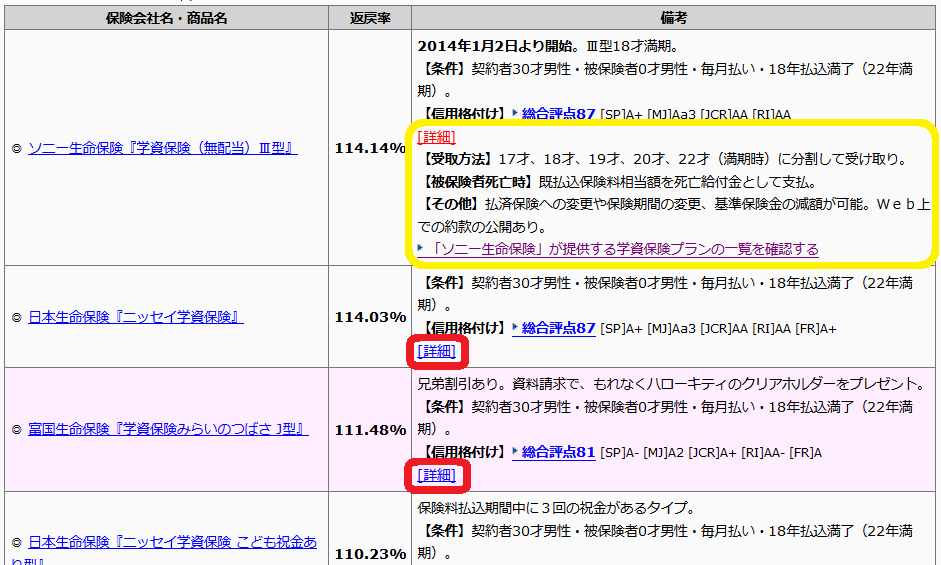Click the 111.48% return rate cell

pos(370,430)
